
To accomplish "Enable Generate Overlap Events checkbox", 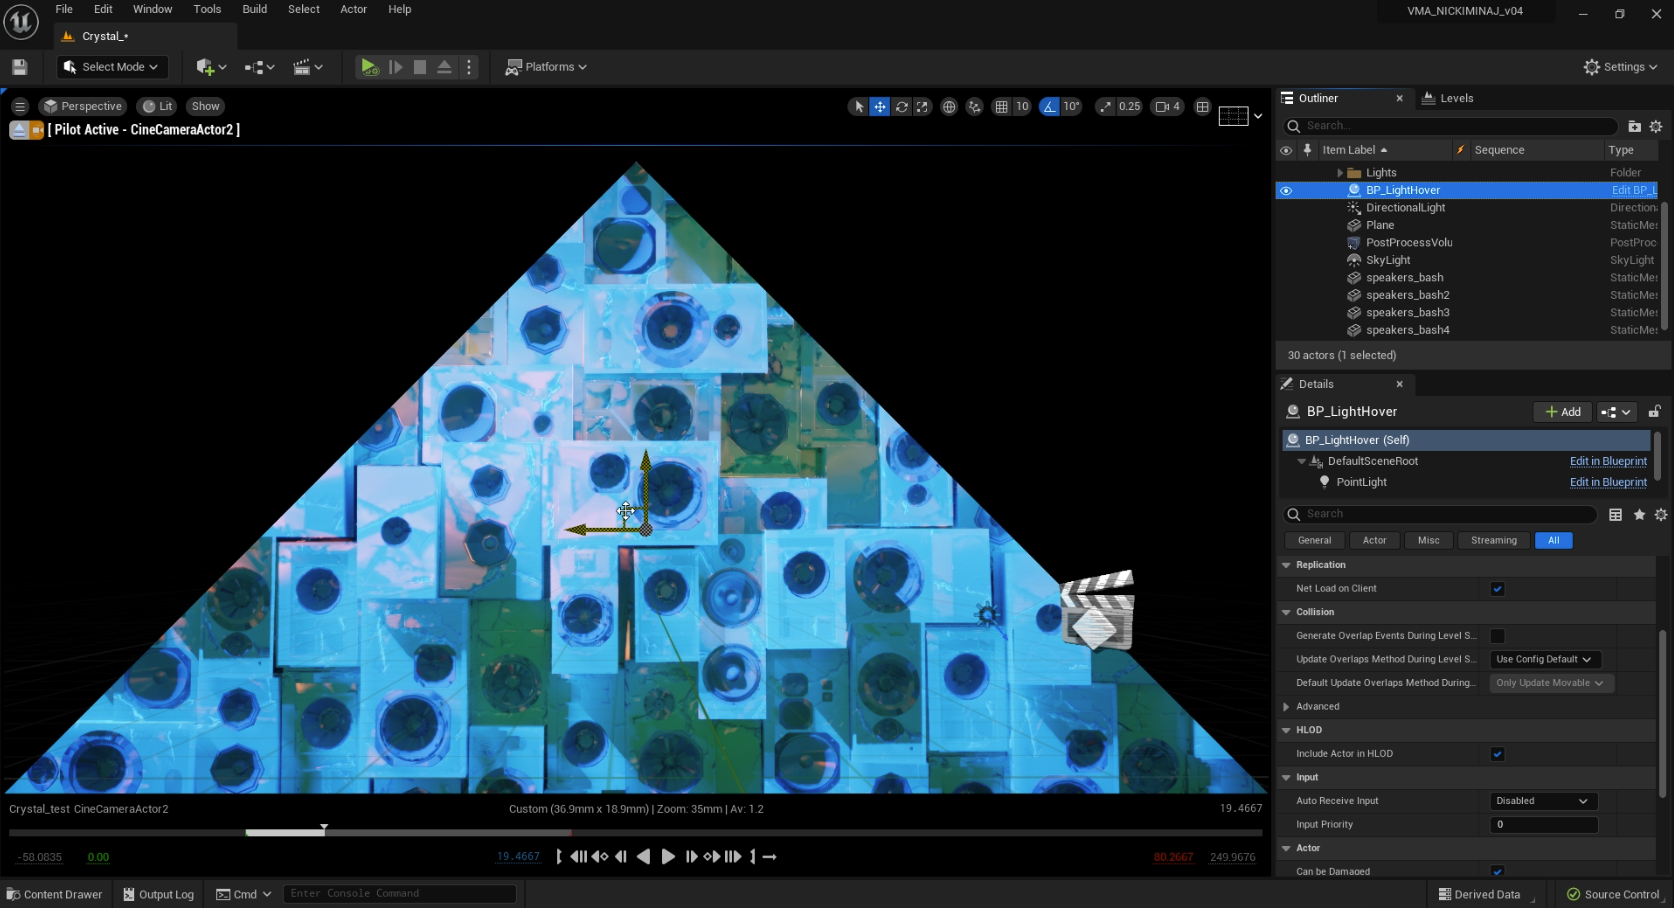I will click(1497, 636).
